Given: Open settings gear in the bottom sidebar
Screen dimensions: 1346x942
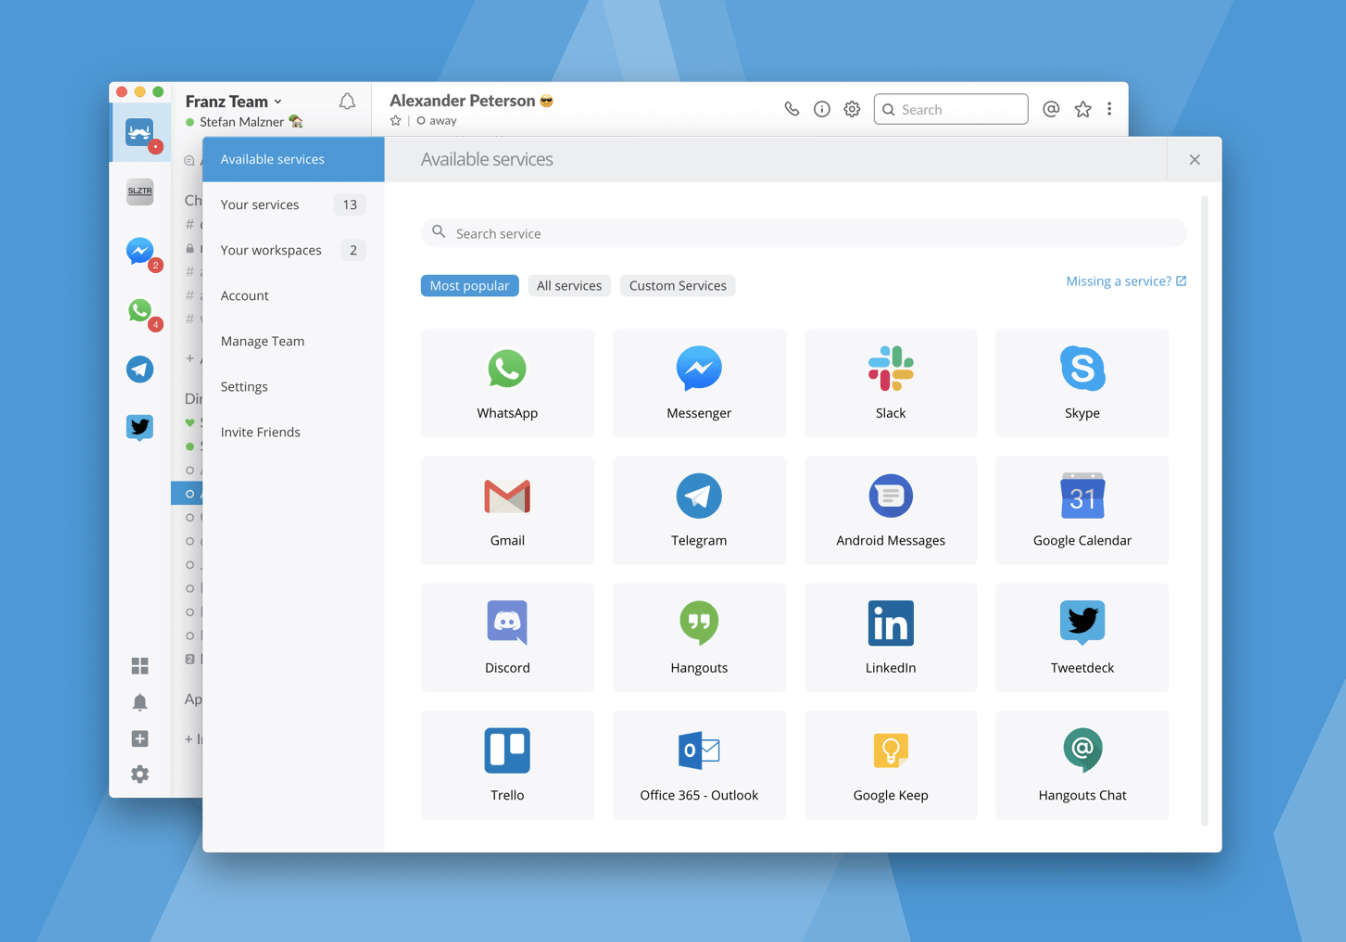Looking at the screenshot, I should [140, 774].
